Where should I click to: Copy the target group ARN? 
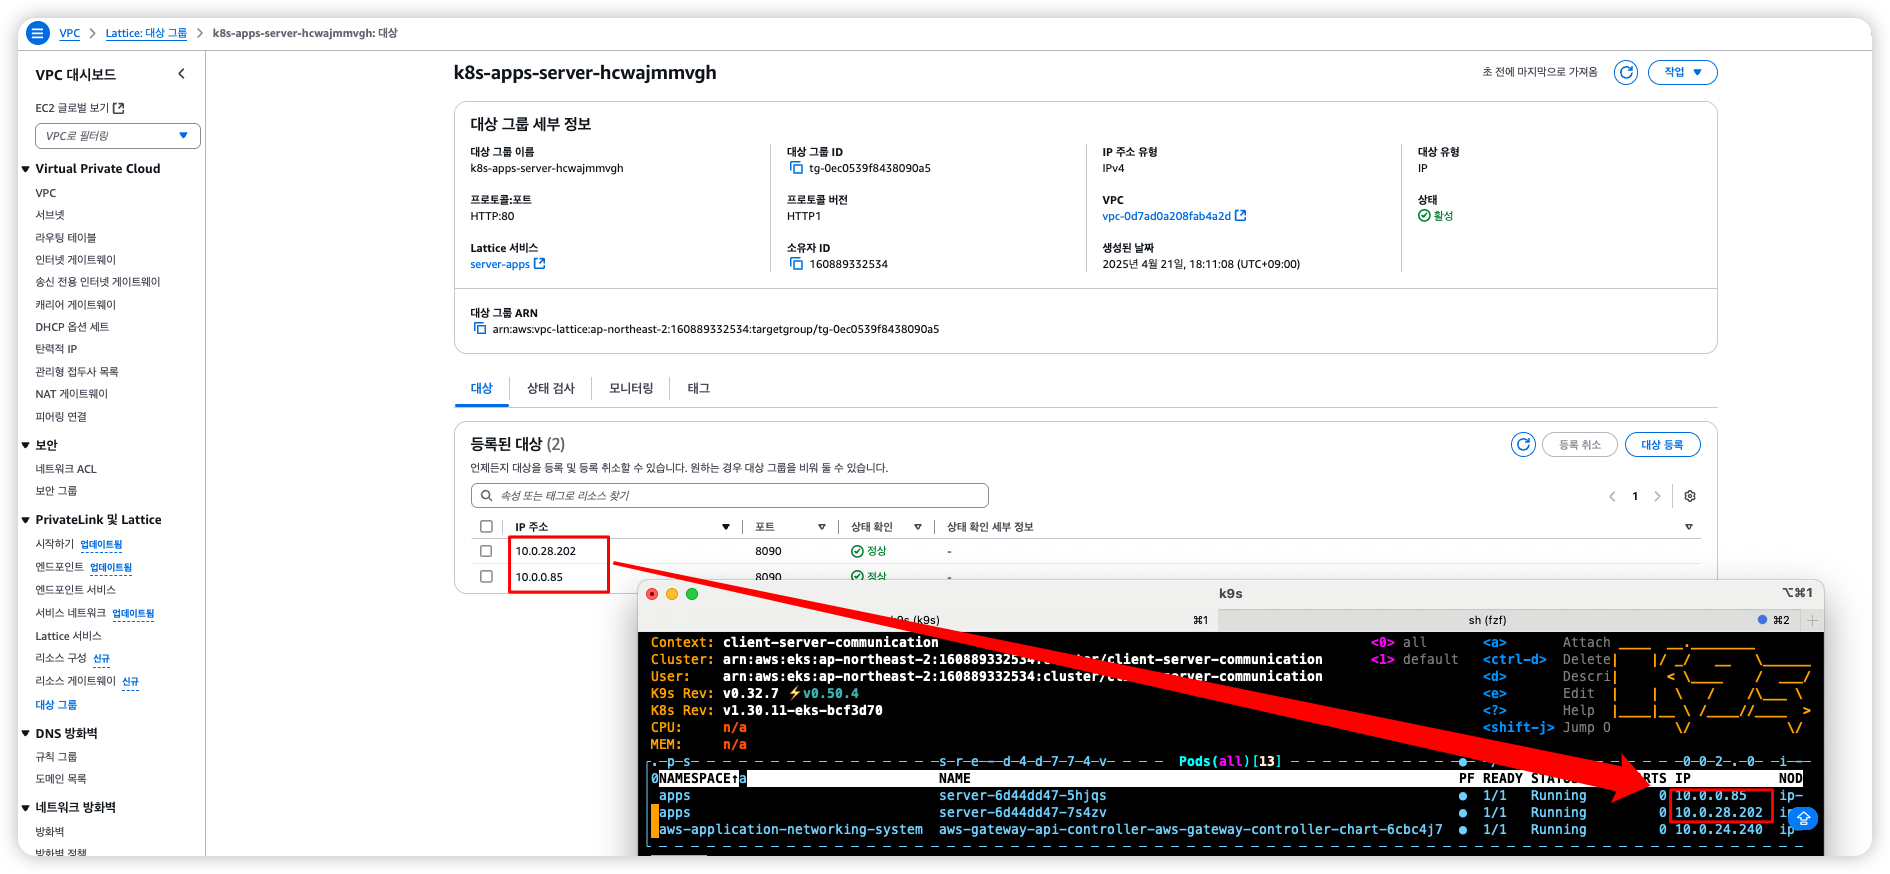click(480, 329)
